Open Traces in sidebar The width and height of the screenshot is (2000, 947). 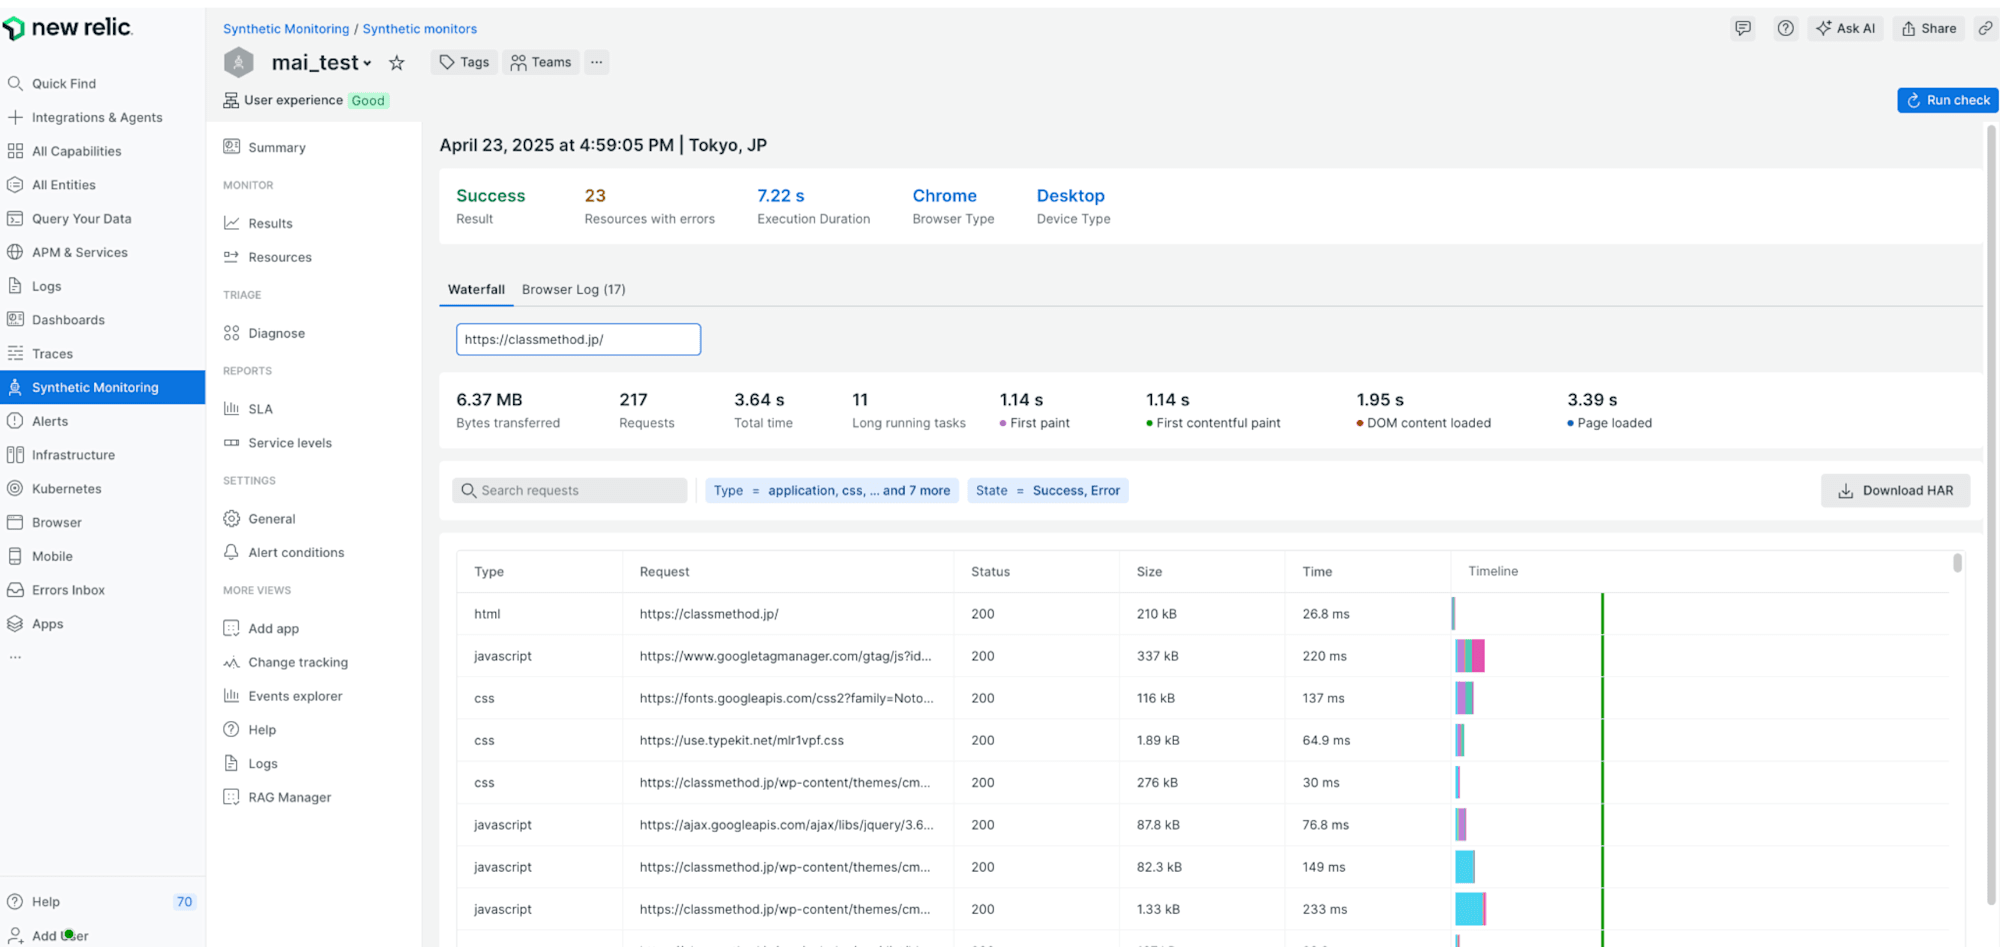tap(52, 354)
